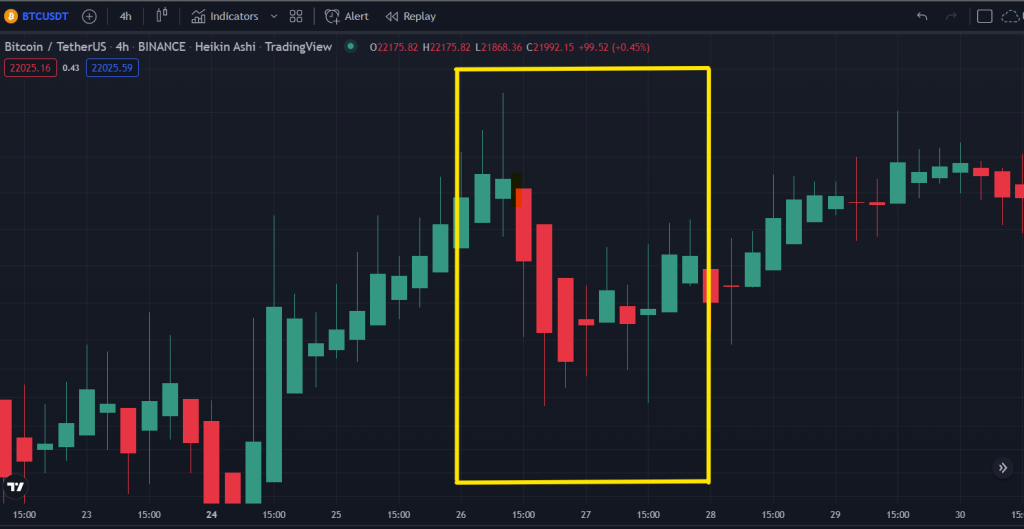Redo the chart action
The width and height of the screenshot is (1024, 529).
(951, 16)
